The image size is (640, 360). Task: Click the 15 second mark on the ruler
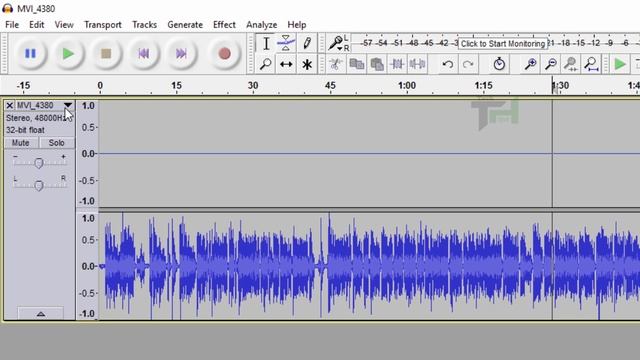pos(176,86)
